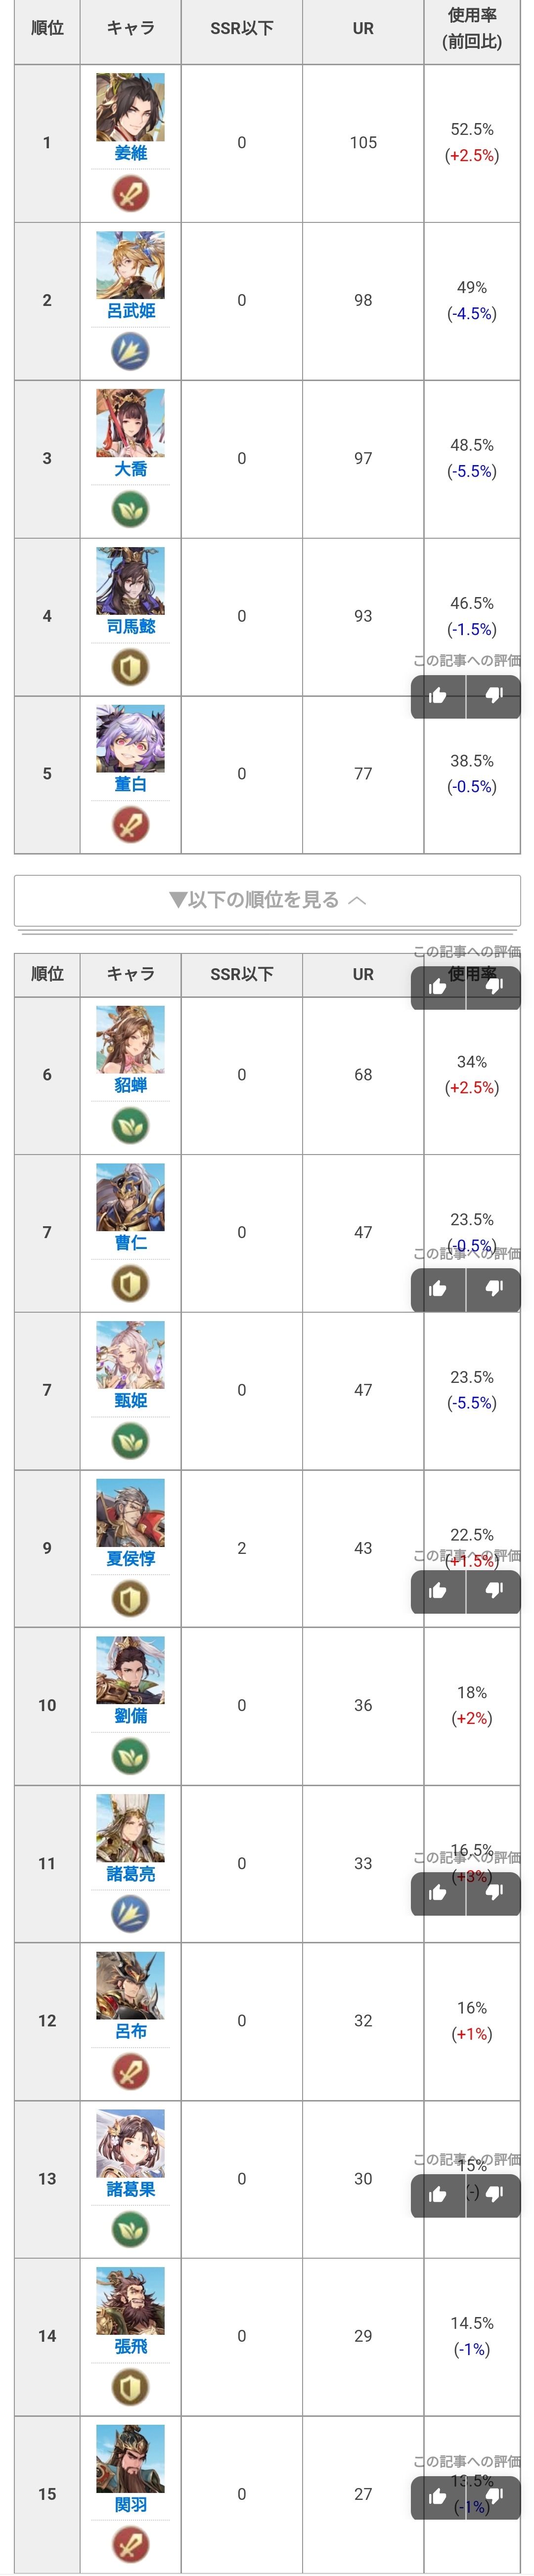Click the 甄姫 character portrait
Image resolution: width=534 pixels, height=2576 pixels.
coord(130,1355)
